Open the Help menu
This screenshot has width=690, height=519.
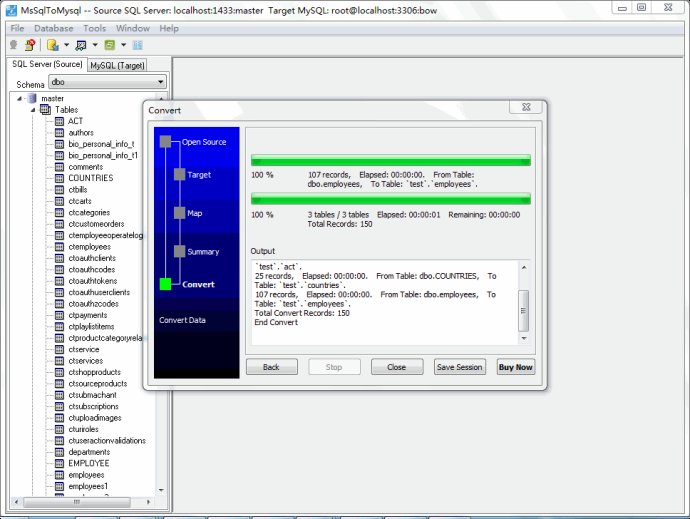(169, 28)
